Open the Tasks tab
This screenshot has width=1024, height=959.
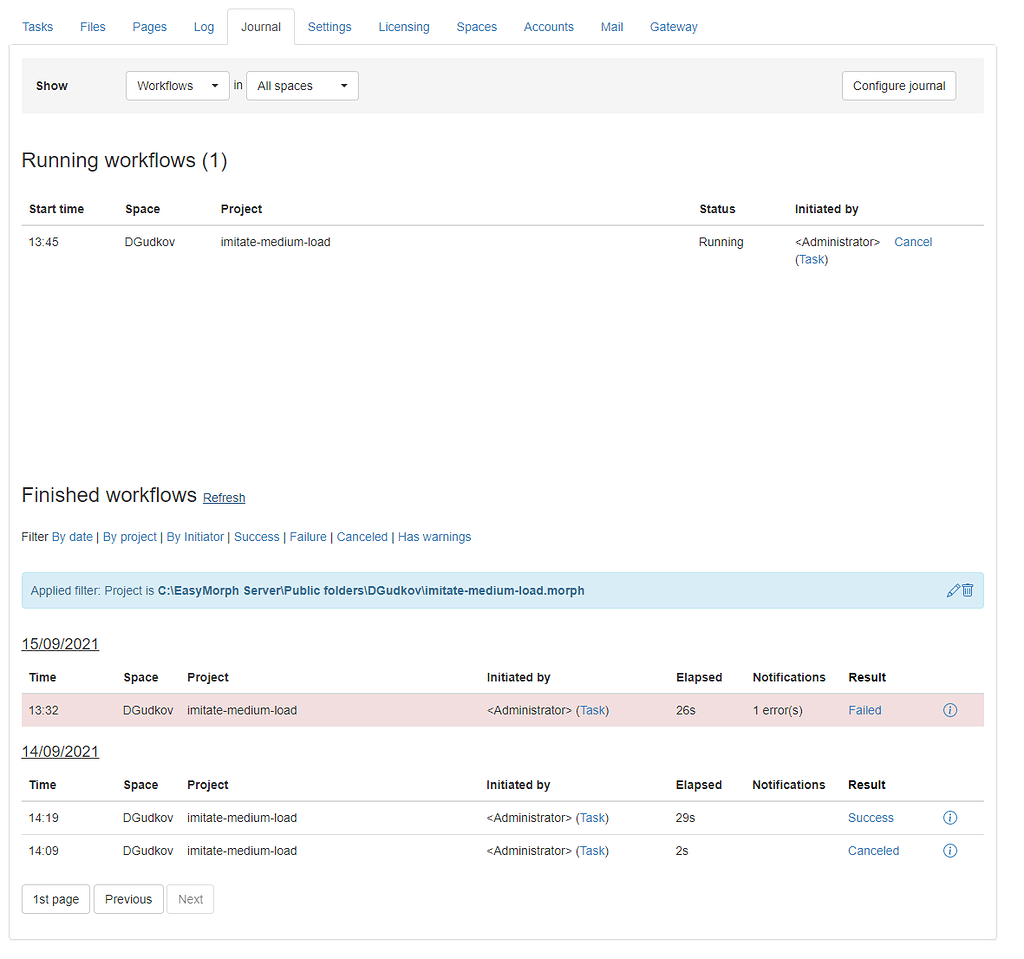[x=37, y=27]
